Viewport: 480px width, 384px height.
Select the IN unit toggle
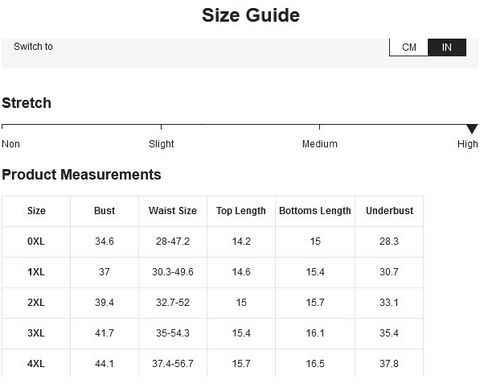coord(447,47)
